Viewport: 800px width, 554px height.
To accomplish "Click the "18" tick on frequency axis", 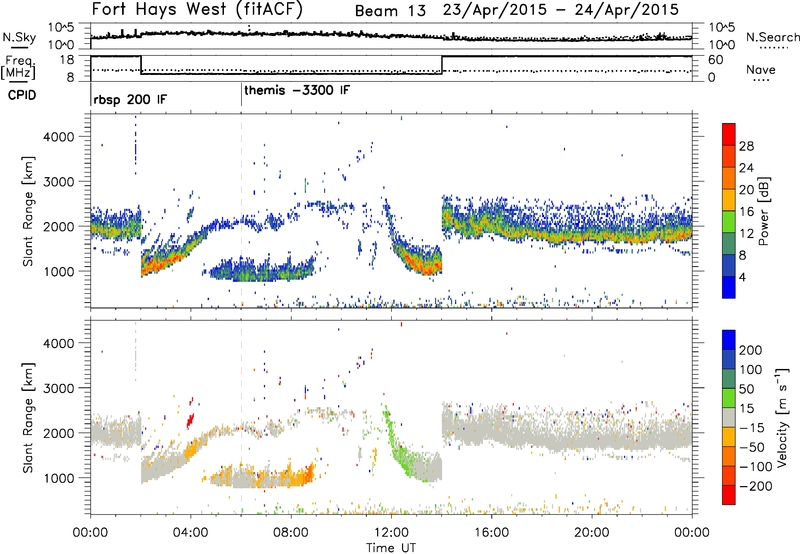I will 67,59.
